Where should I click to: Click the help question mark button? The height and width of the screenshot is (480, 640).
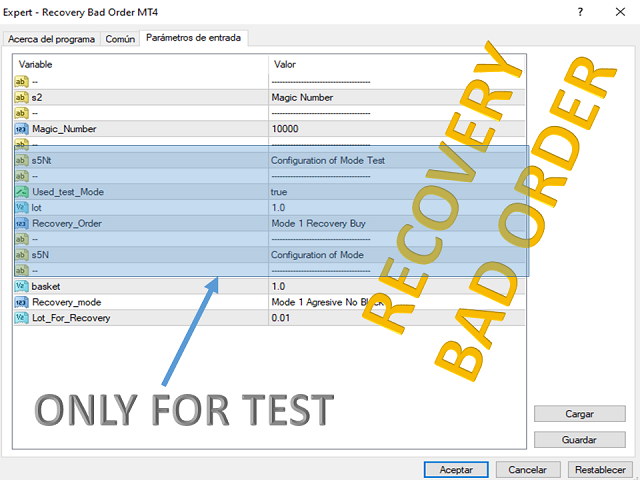coord(580,12)
